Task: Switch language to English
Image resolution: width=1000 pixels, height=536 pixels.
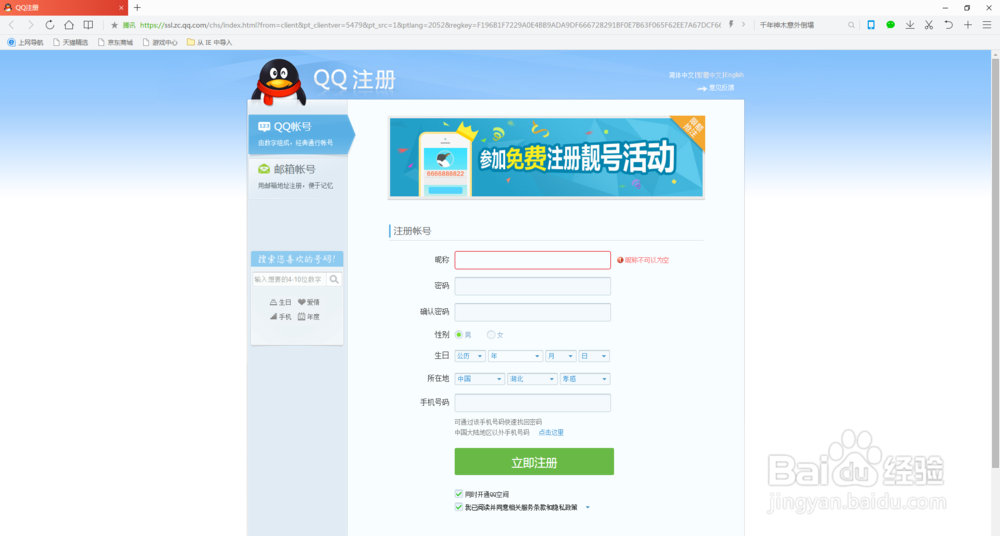Action: click(x=734, y=75)
